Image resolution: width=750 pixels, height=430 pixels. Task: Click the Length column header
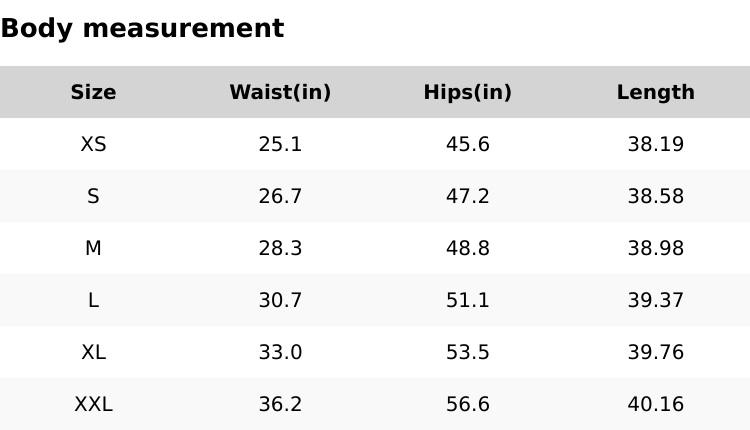pos(655,93)
